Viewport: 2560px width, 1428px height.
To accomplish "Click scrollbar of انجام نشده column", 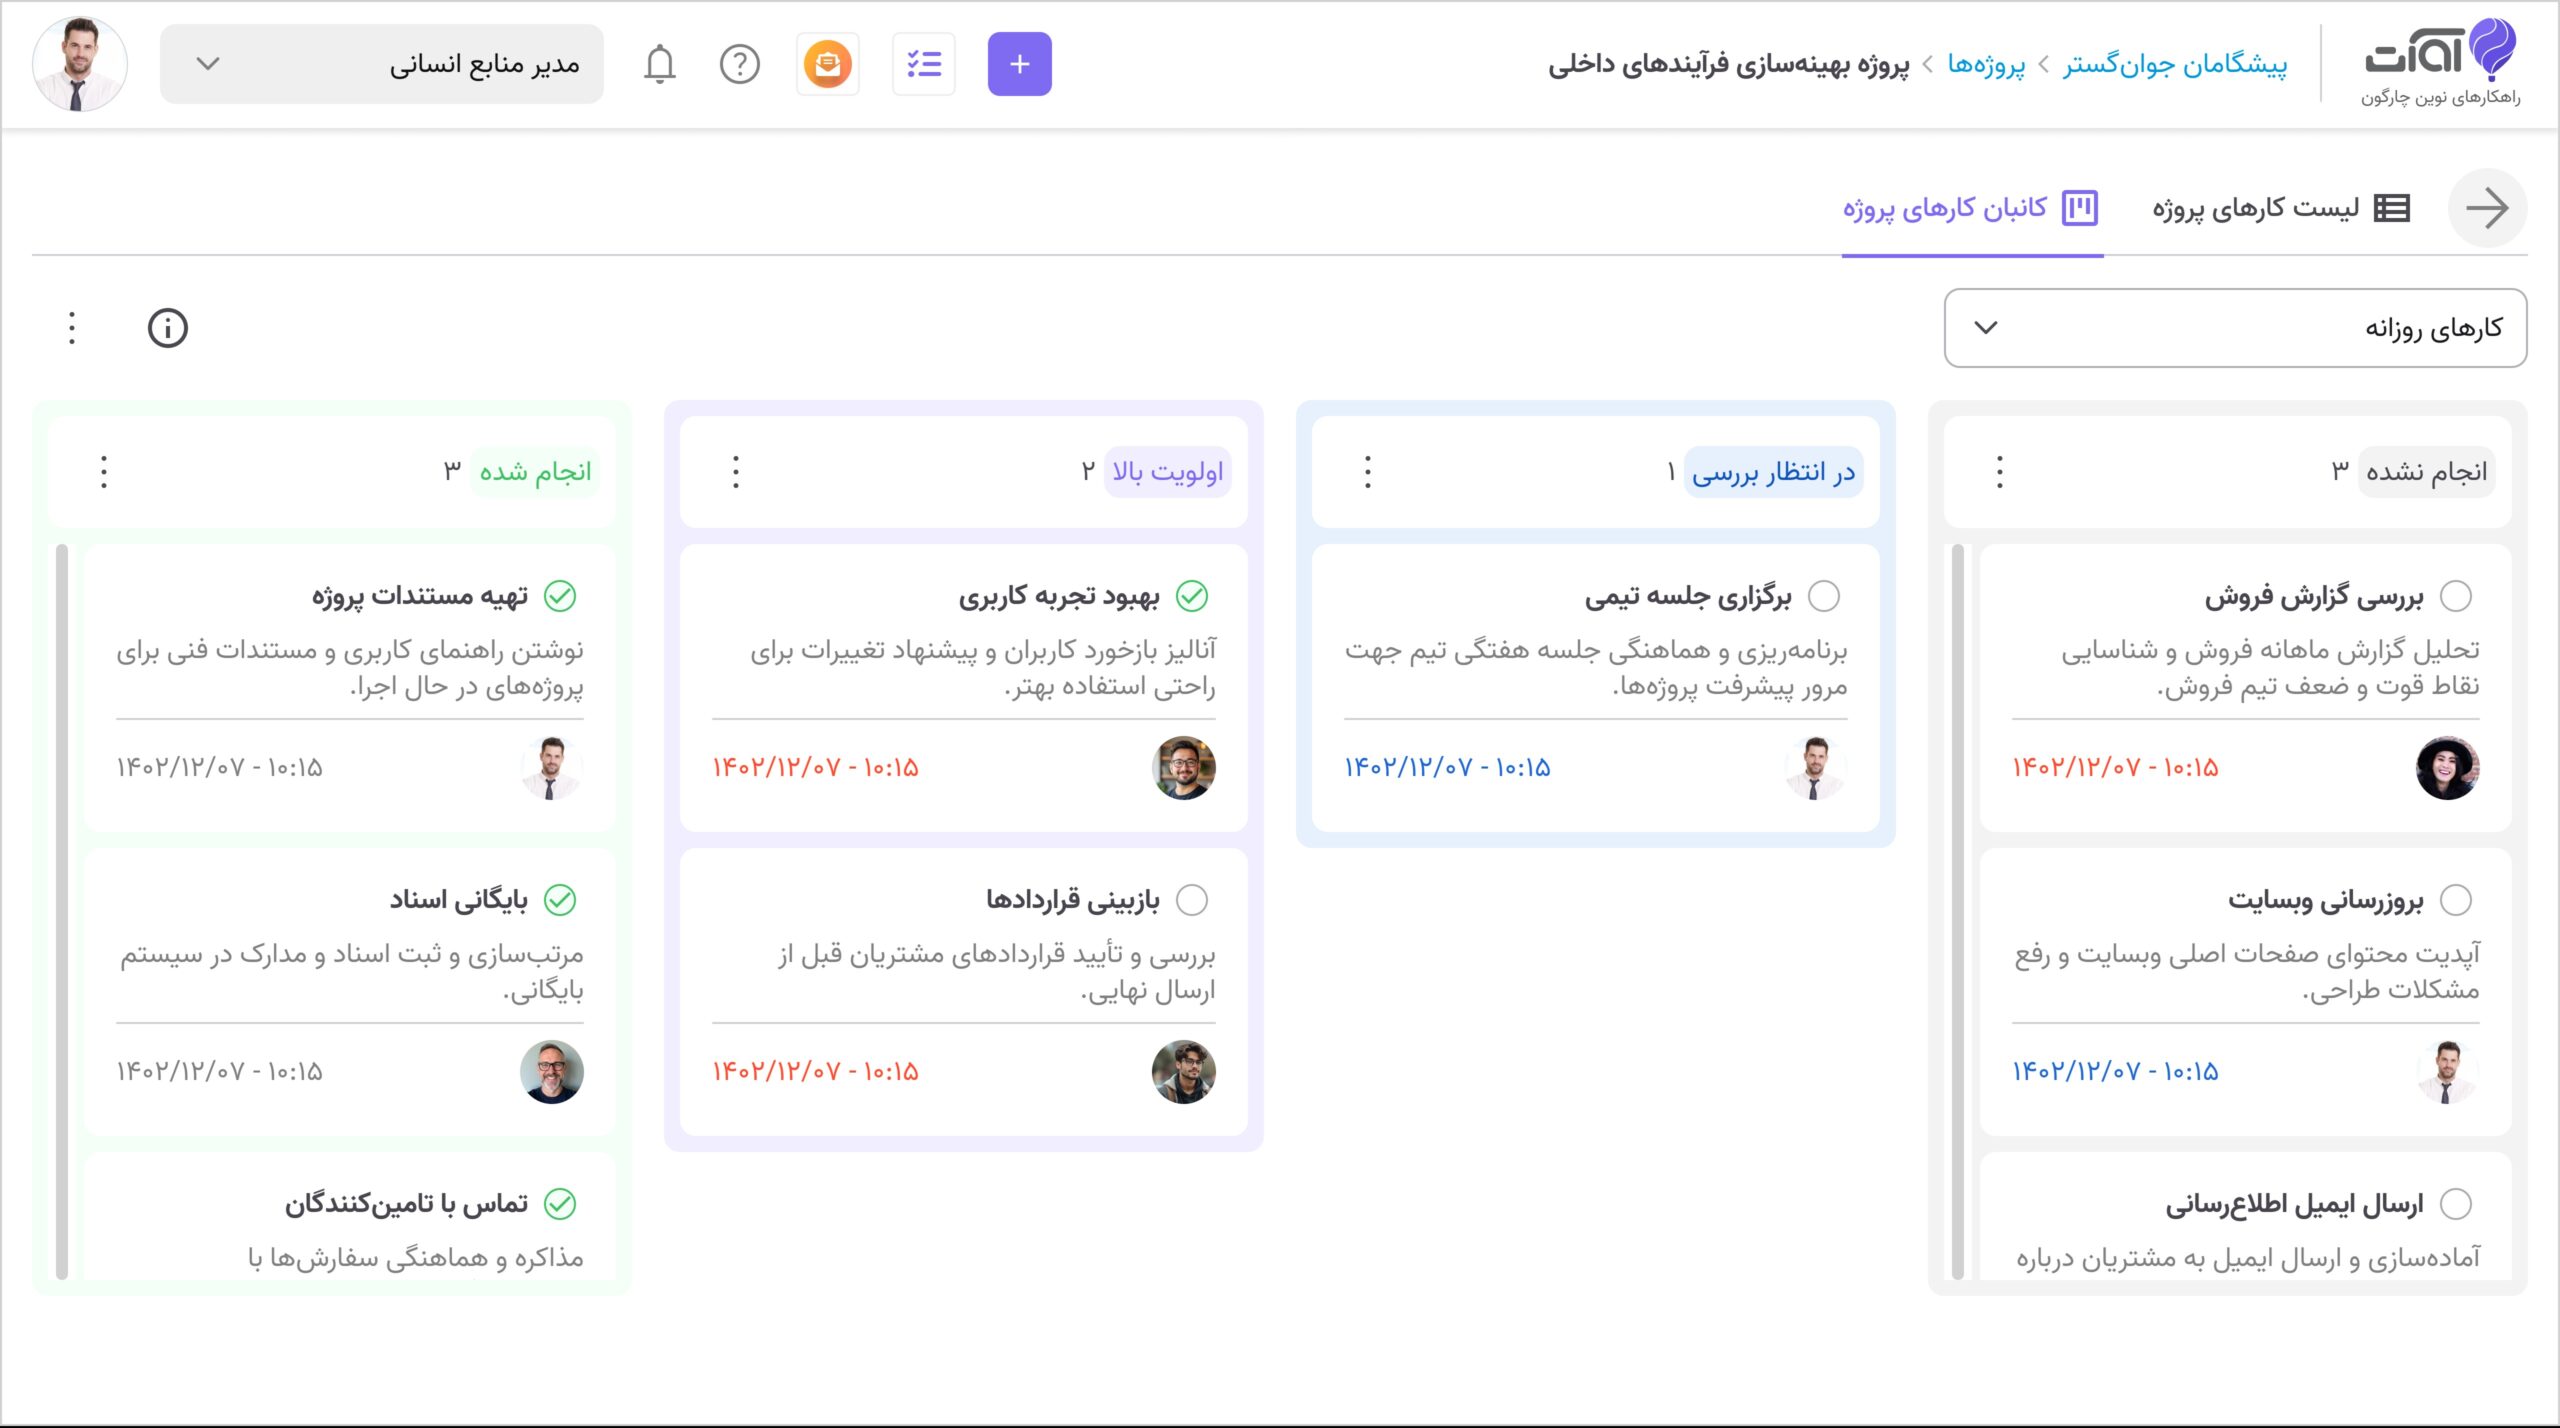I will pos(1958,911).
